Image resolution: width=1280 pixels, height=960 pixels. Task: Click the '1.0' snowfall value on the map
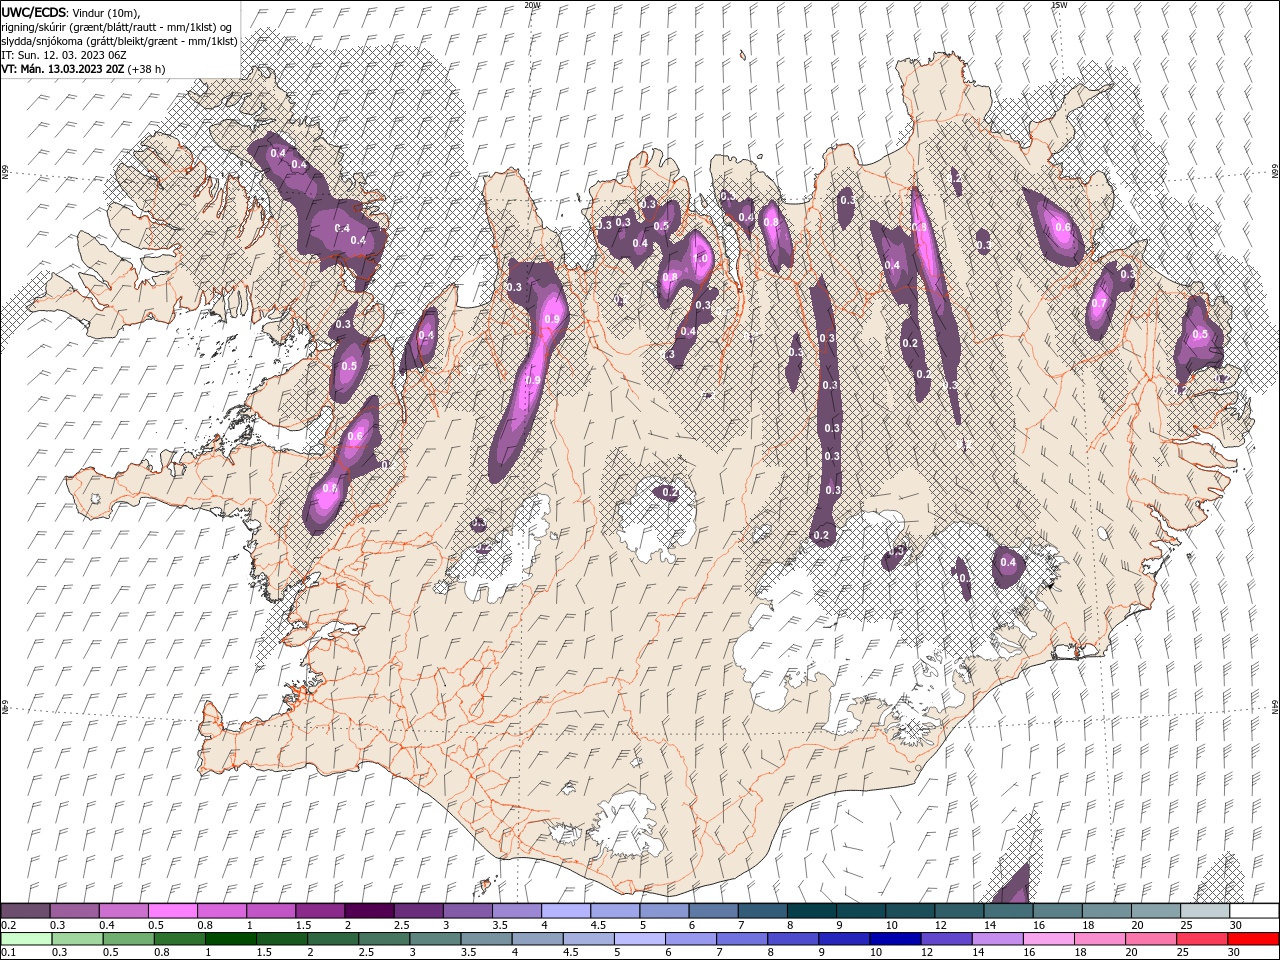coord(701,258)
